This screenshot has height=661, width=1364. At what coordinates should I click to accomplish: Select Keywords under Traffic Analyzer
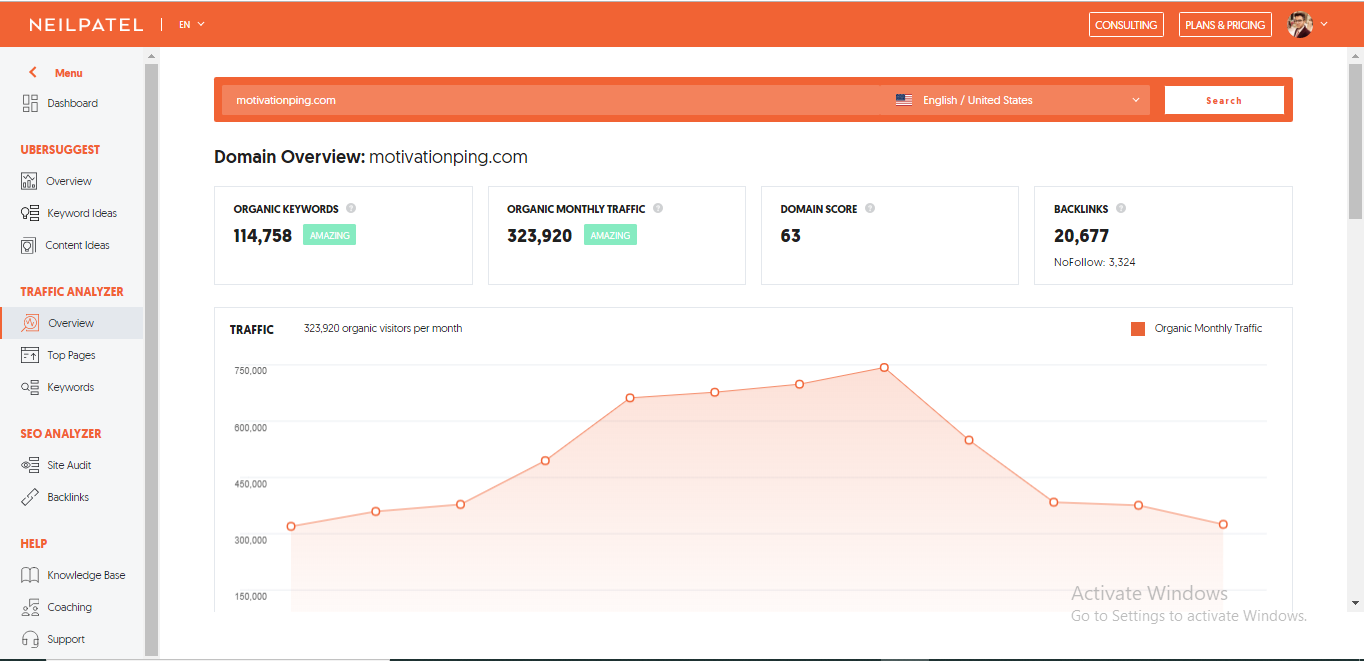coord(70,387)
